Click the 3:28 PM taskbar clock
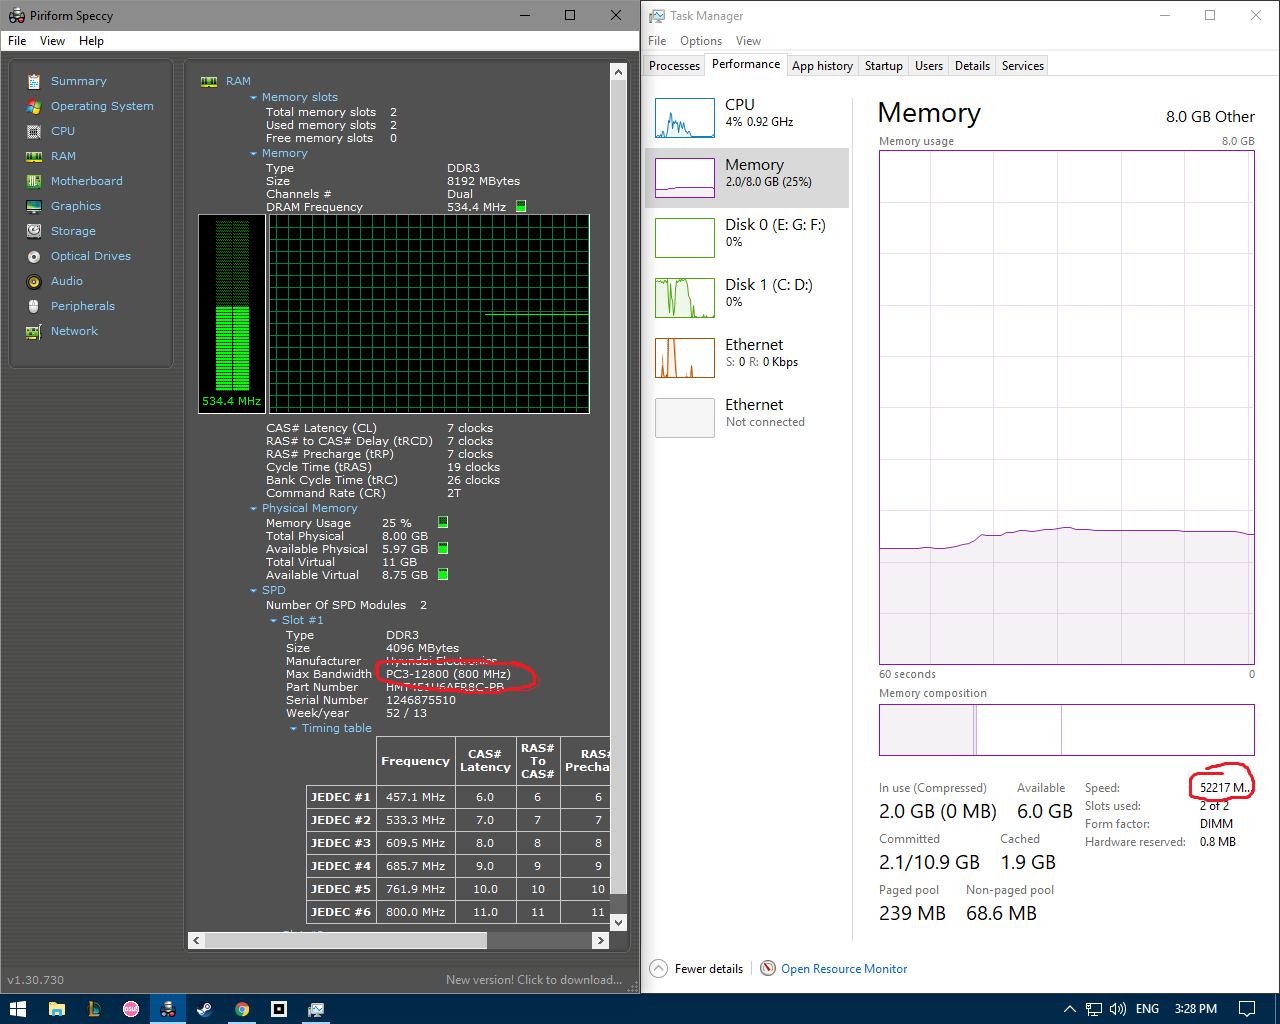 click(1196, 1009)
